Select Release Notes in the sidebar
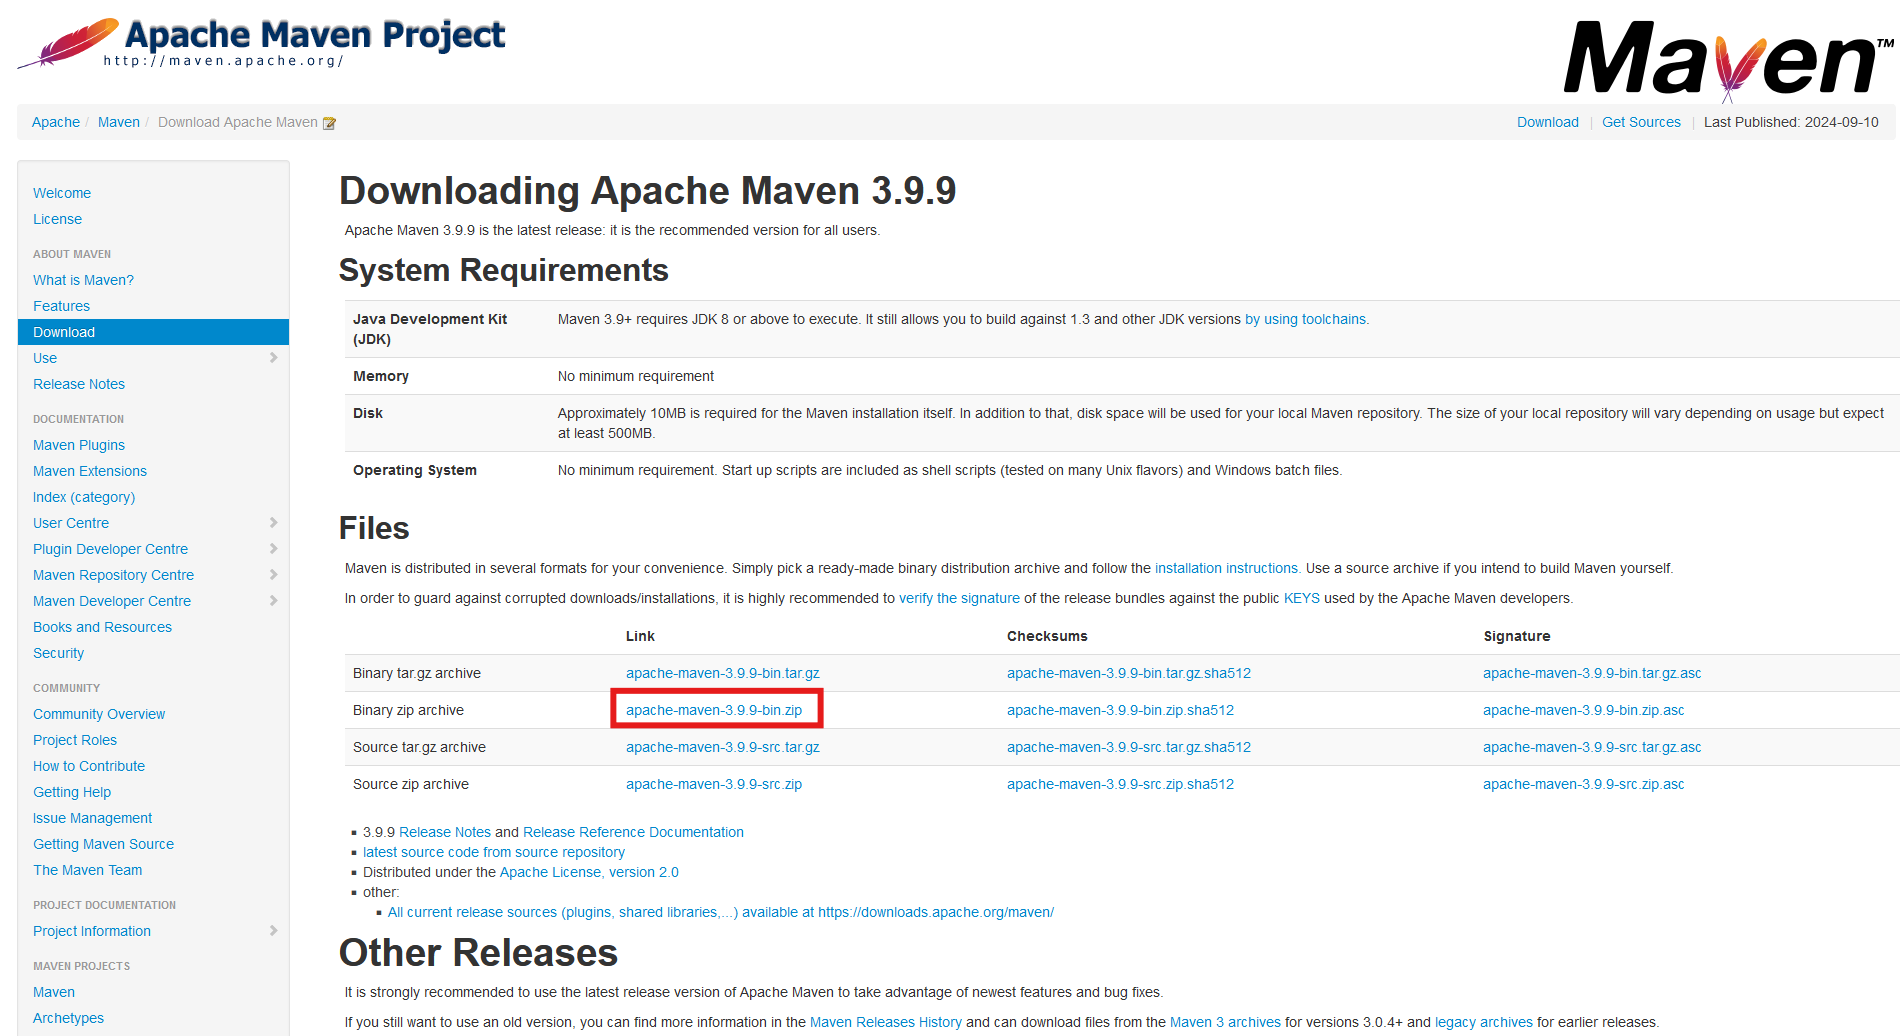The width and height of the screenshot is (1900, 1036). (79, 384)
